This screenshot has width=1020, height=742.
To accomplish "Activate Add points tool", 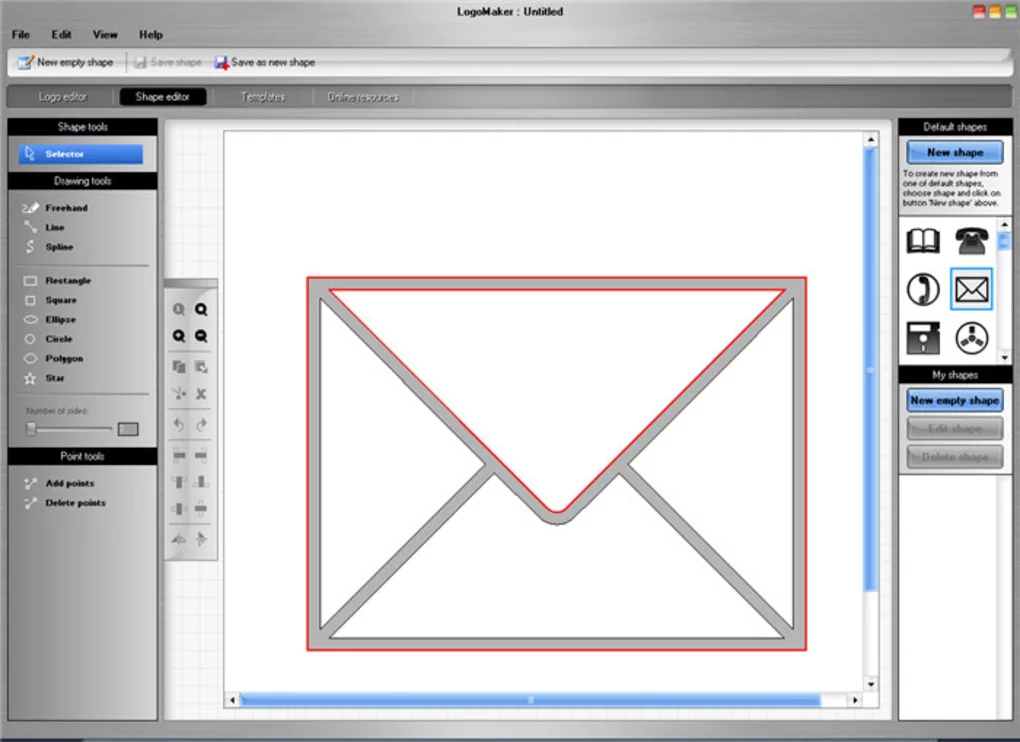I will [59, 484].
